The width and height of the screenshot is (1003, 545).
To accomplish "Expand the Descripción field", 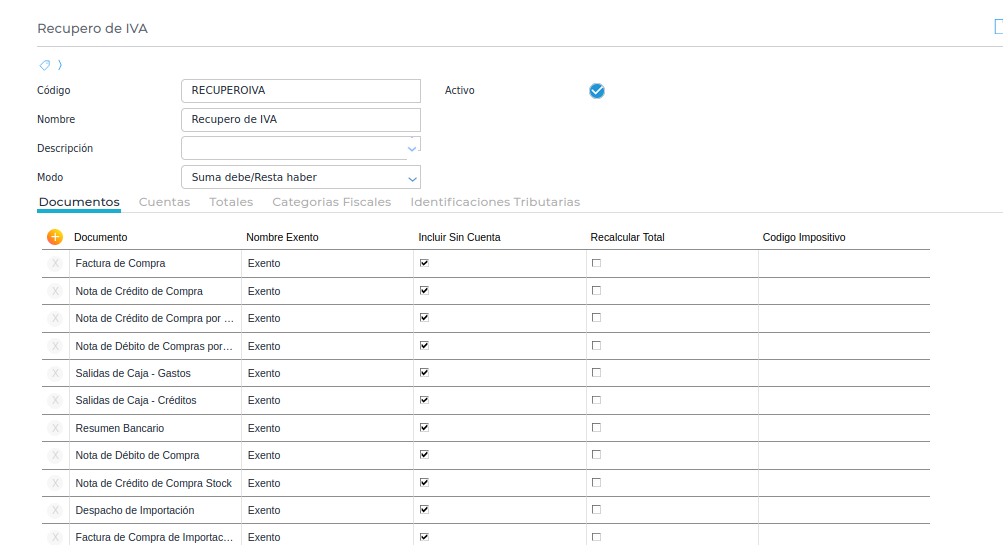I will (x=411, y=148).
